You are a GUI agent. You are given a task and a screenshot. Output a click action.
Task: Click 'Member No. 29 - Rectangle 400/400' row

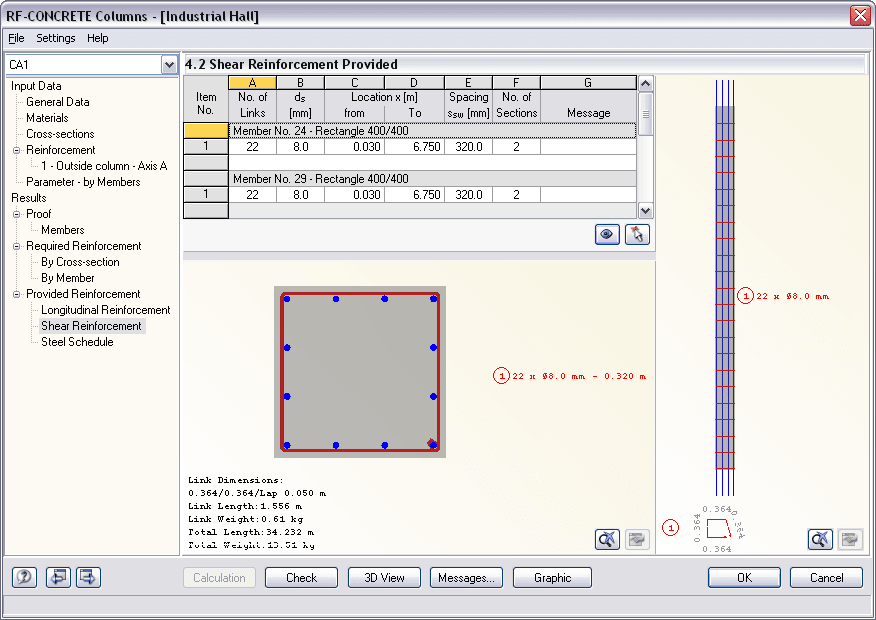432,179
